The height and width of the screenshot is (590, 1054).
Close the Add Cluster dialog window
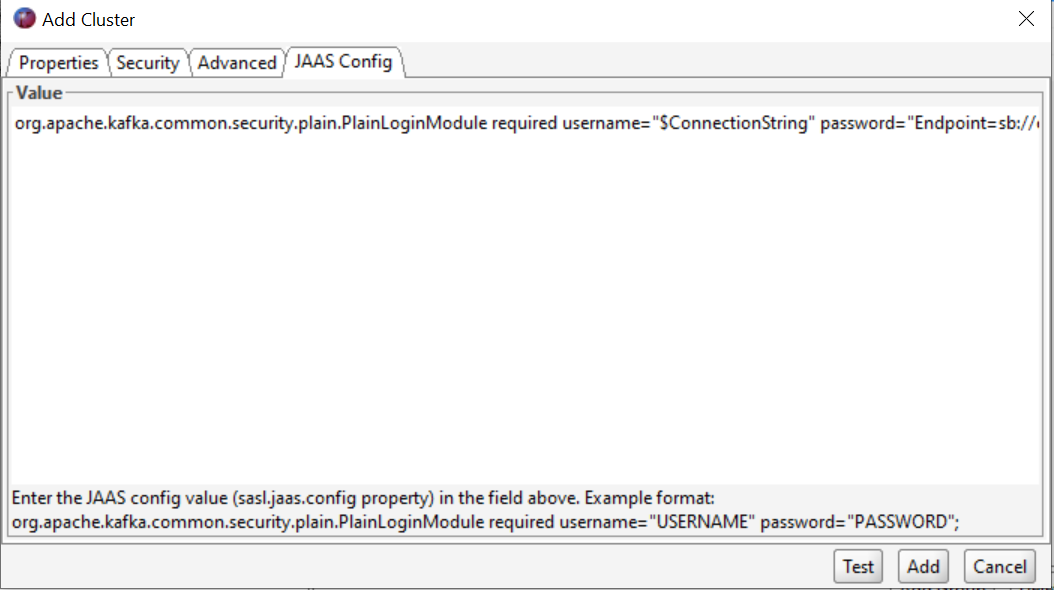[x=1025, y=19]
